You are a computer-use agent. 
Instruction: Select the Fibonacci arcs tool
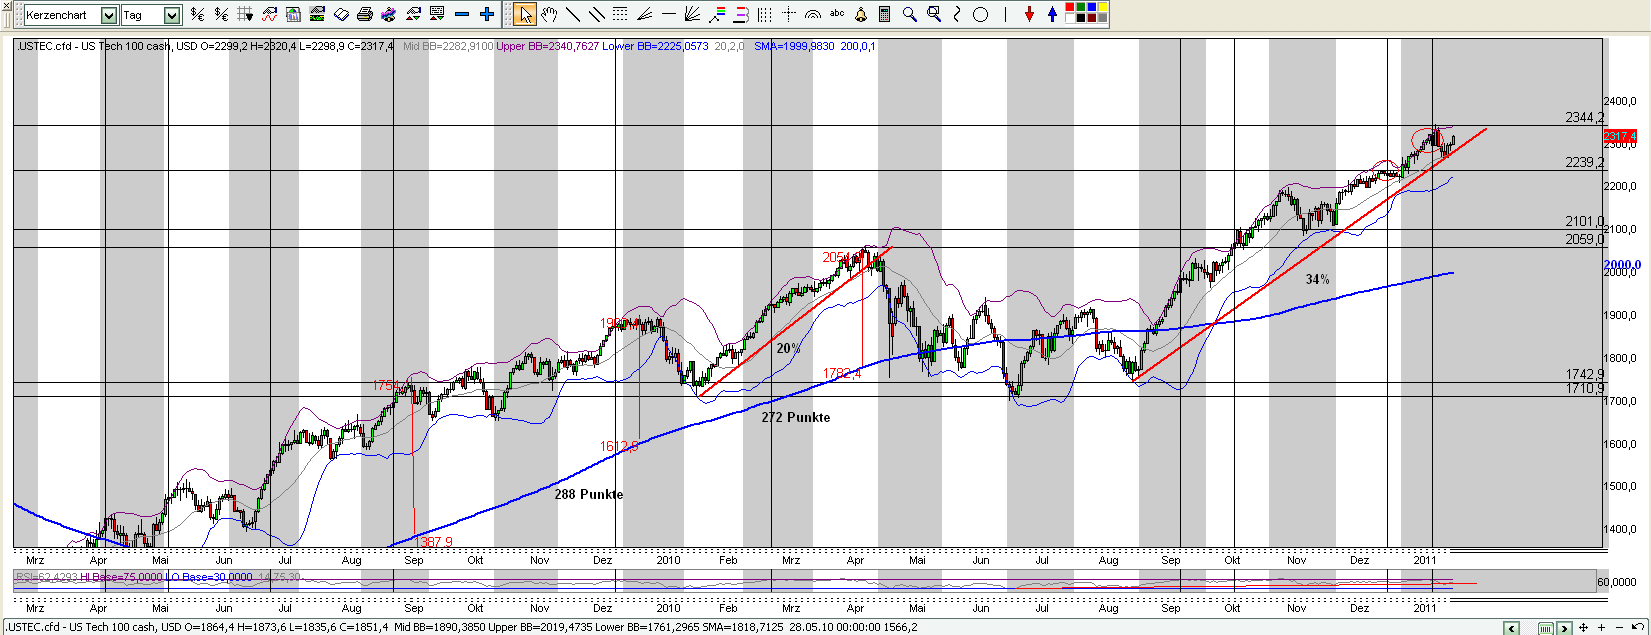[x=813, y=15]
